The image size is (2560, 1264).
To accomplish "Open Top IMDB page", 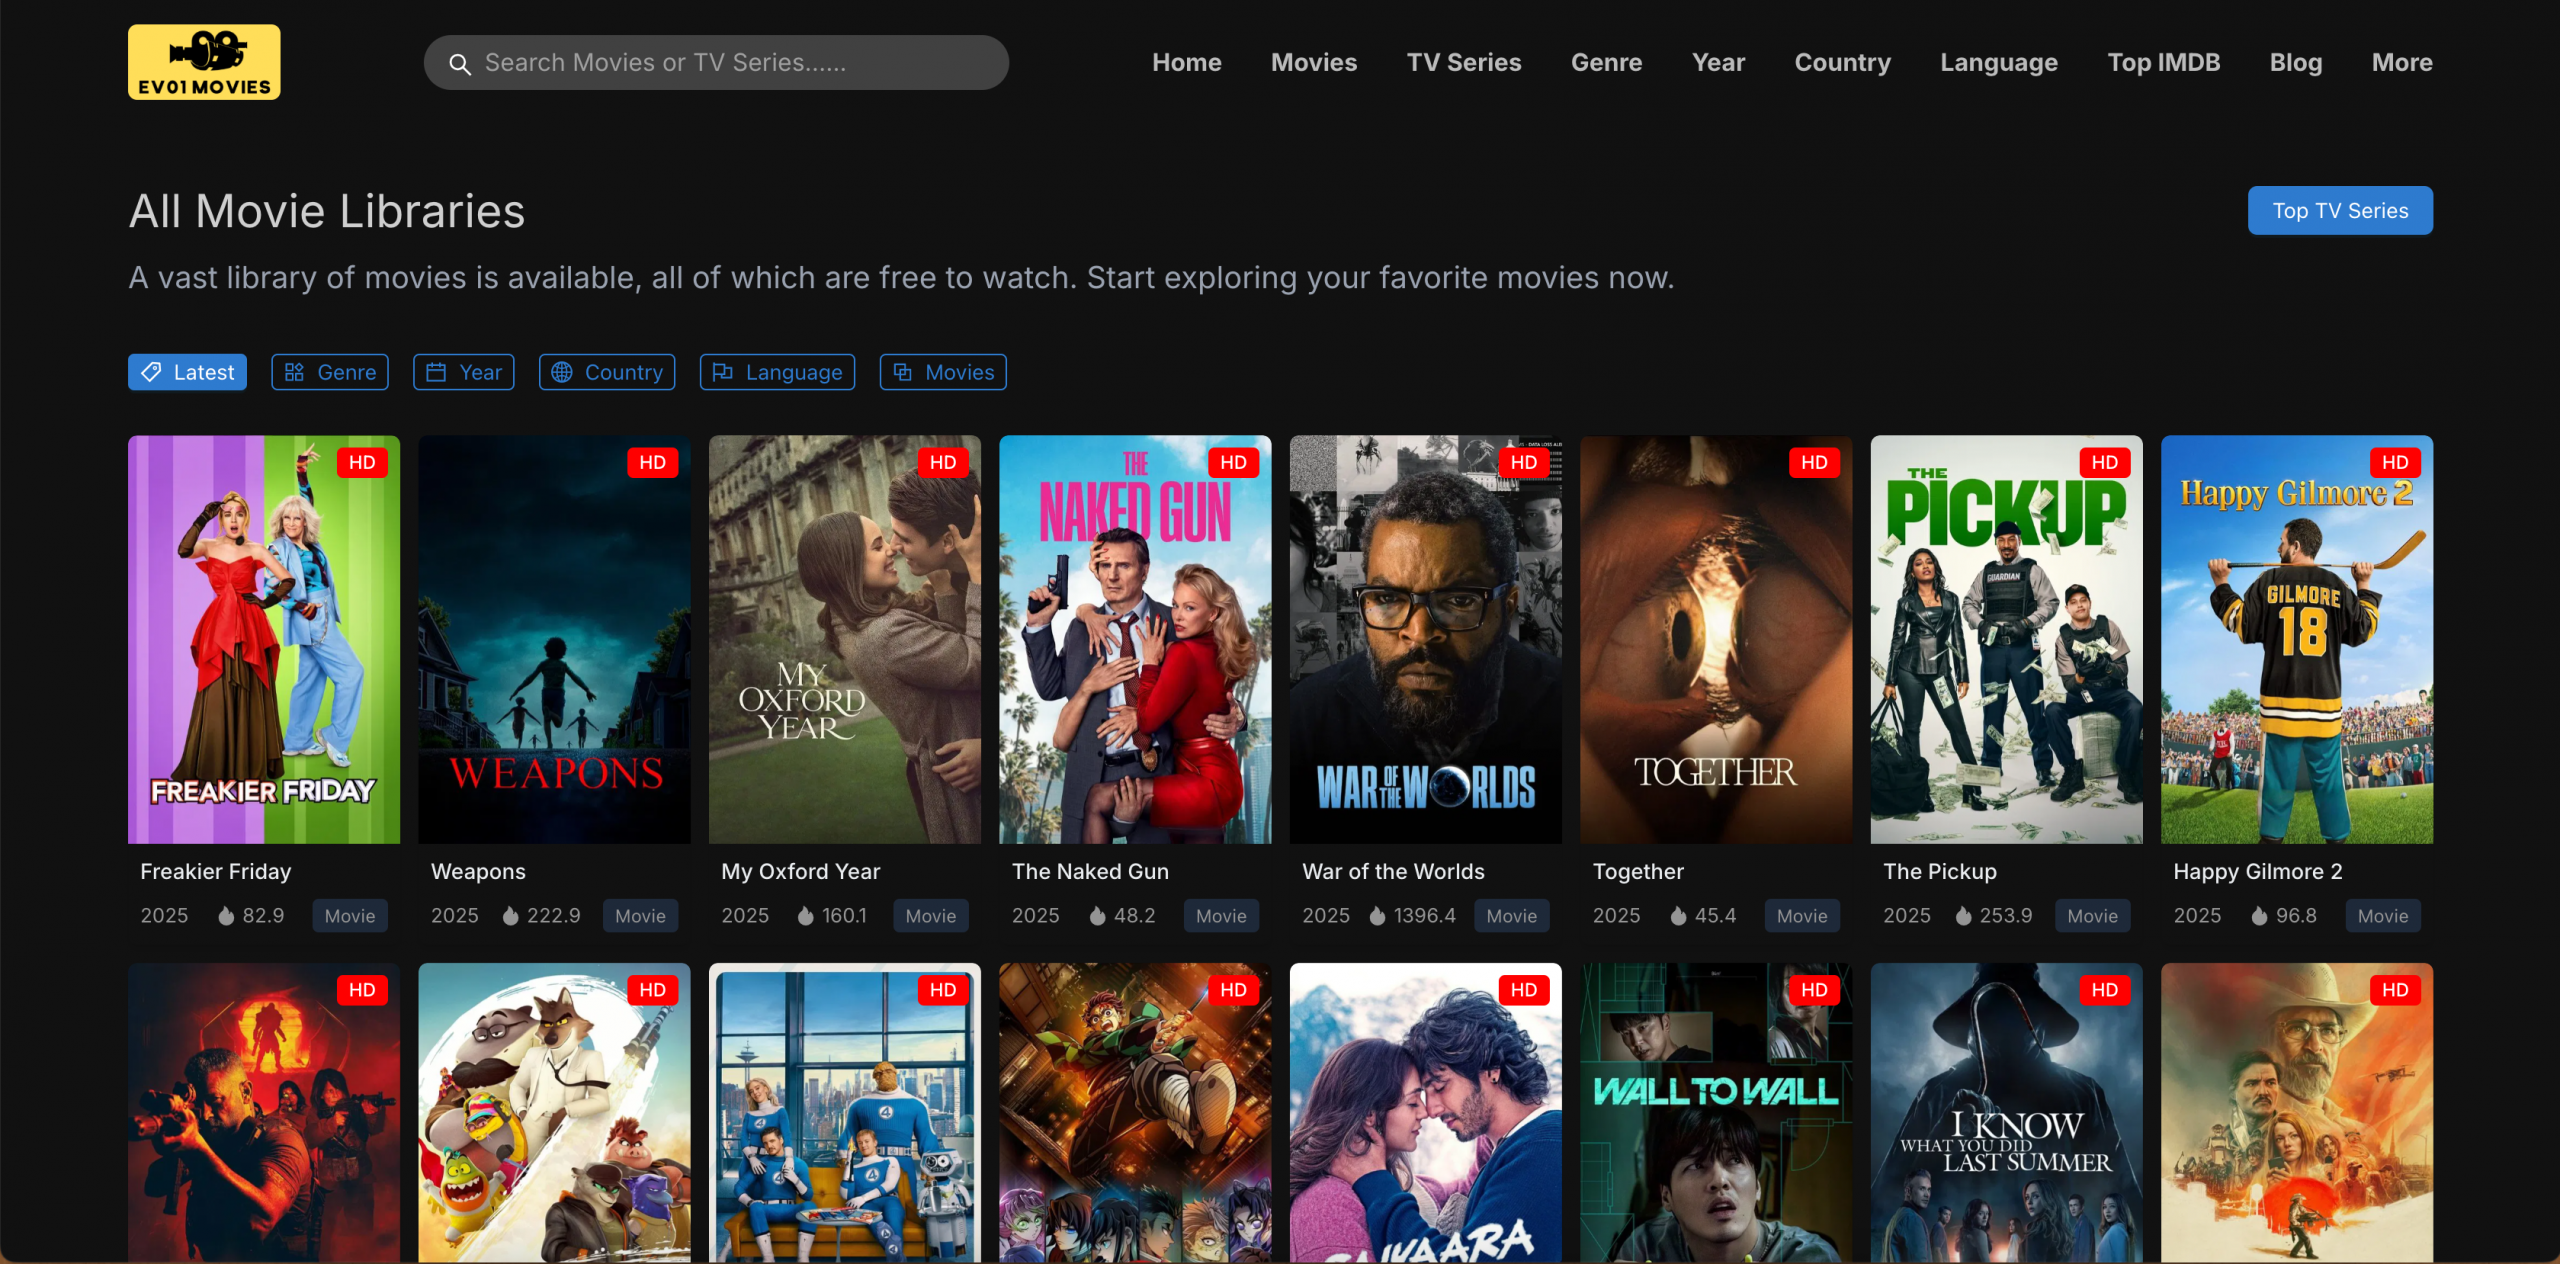I will [x=2163, y=63].
